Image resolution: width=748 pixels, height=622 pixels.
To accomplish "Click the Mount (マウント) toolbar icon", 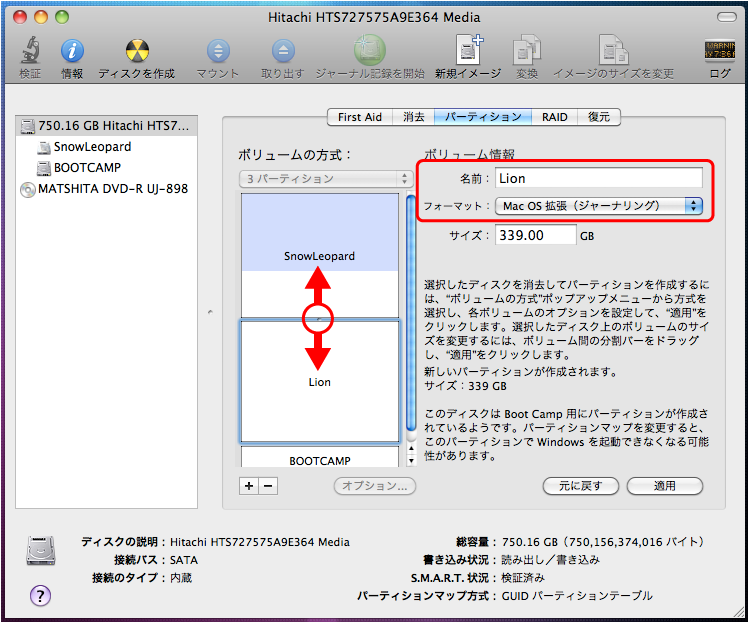I will [x=218, y=50].
